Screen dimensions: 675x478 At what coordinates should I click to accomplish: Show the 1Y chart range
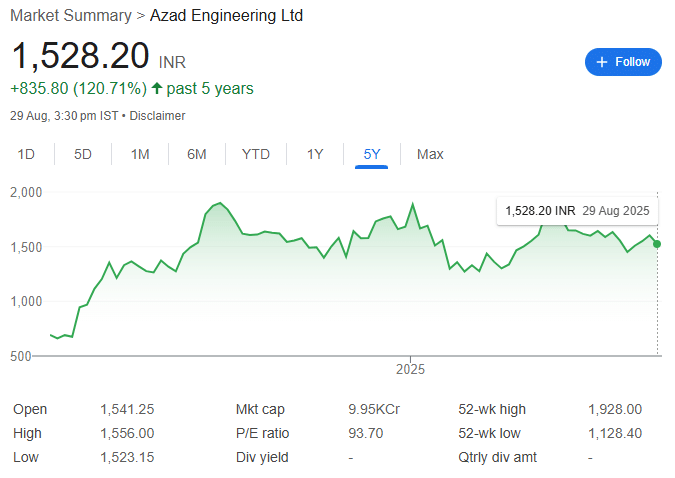pyautogui.click(x=315, y=154)
